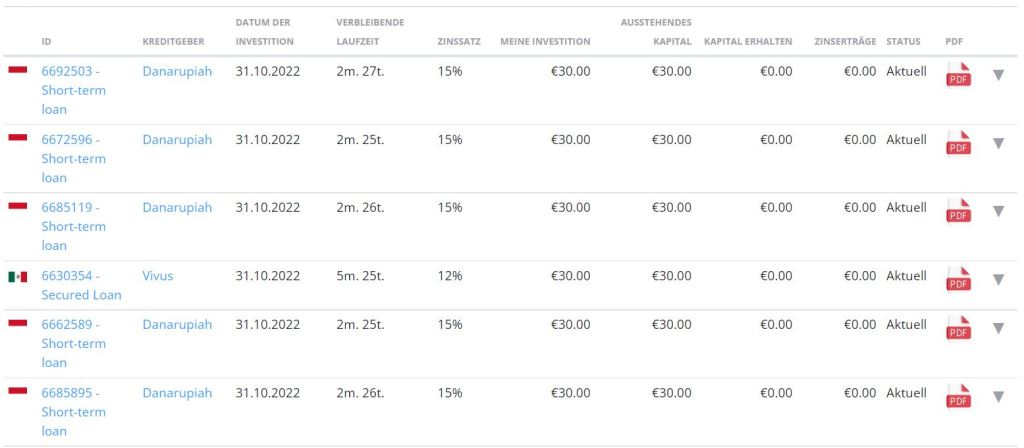Open PDF for loan 6662589

pos(958,329)
